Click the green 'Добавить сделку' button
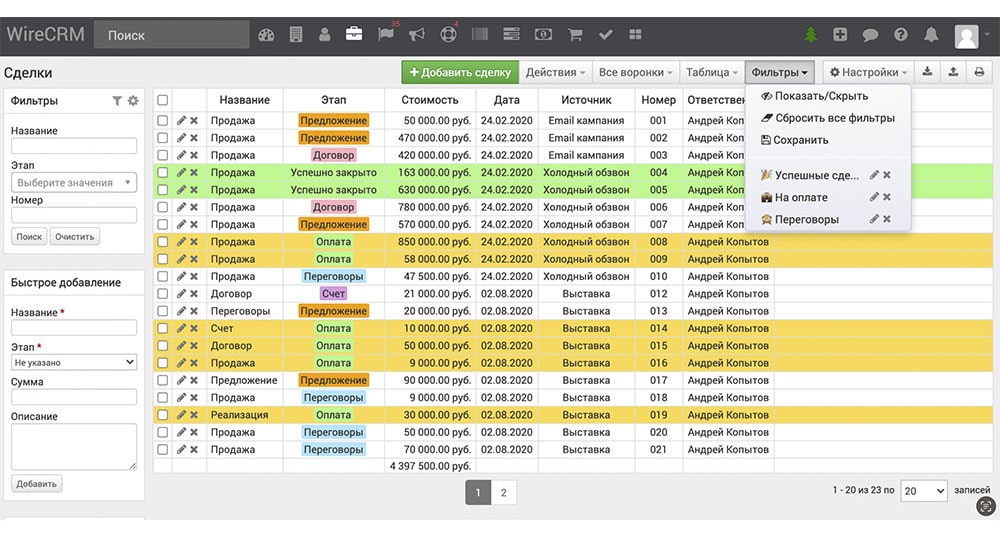Image resolution: width=1000 pixels, height=545 pixels. [460, 72]
